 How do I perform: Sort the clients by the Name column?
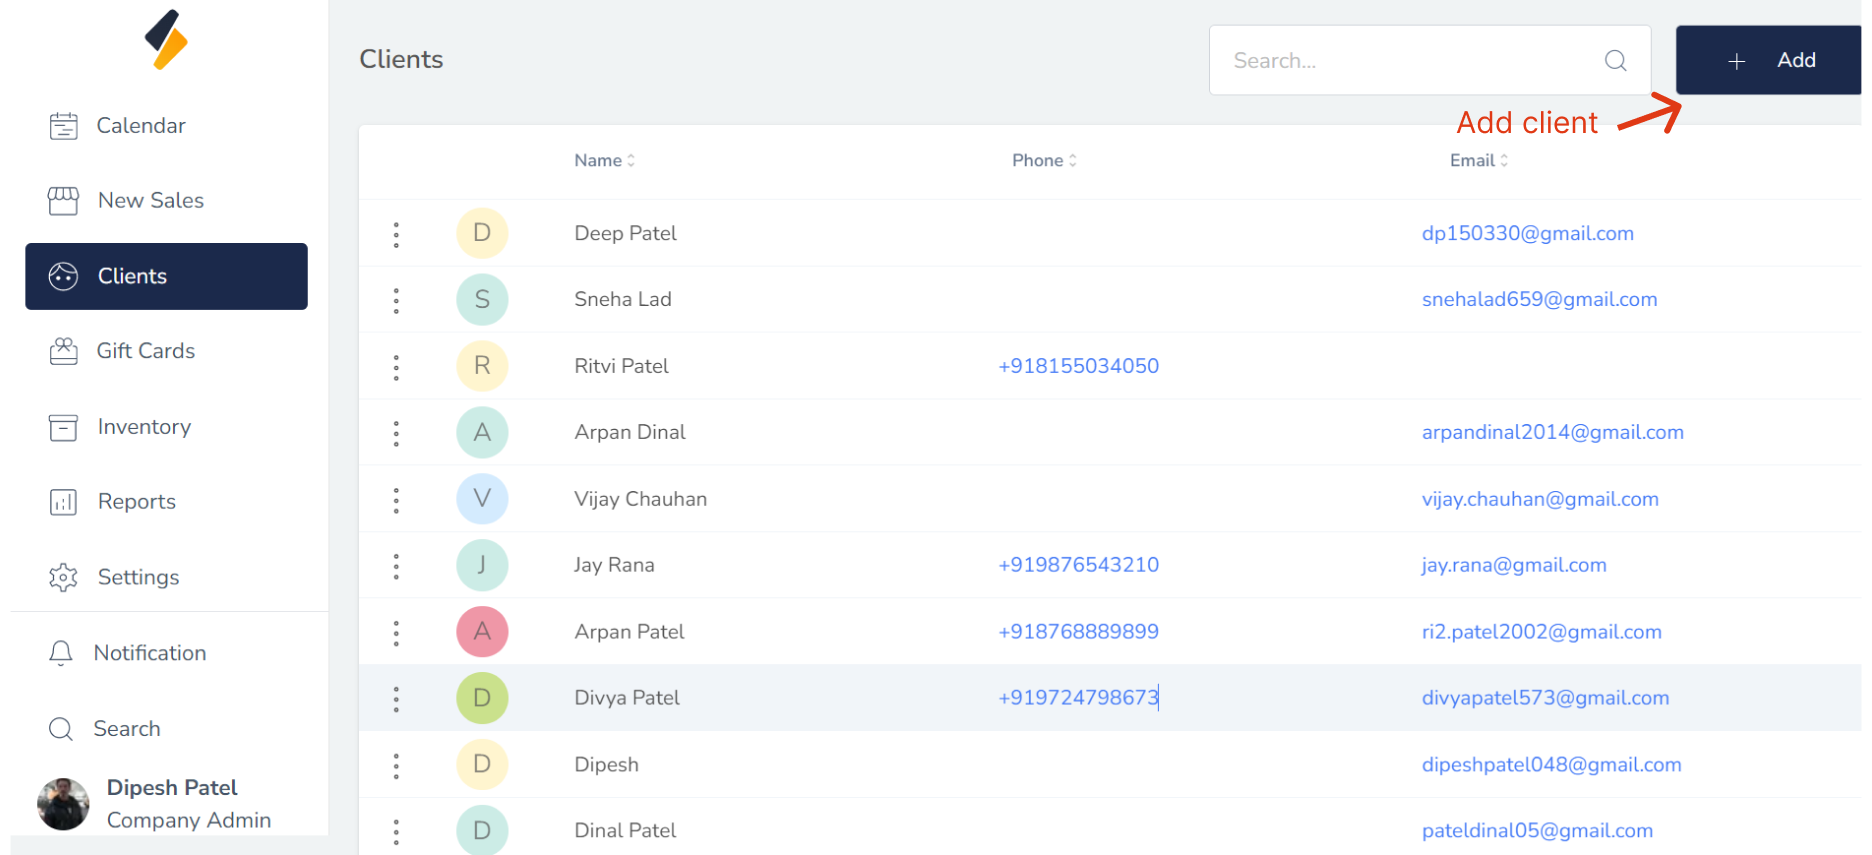pyautogui.click(x=604, y=160)
